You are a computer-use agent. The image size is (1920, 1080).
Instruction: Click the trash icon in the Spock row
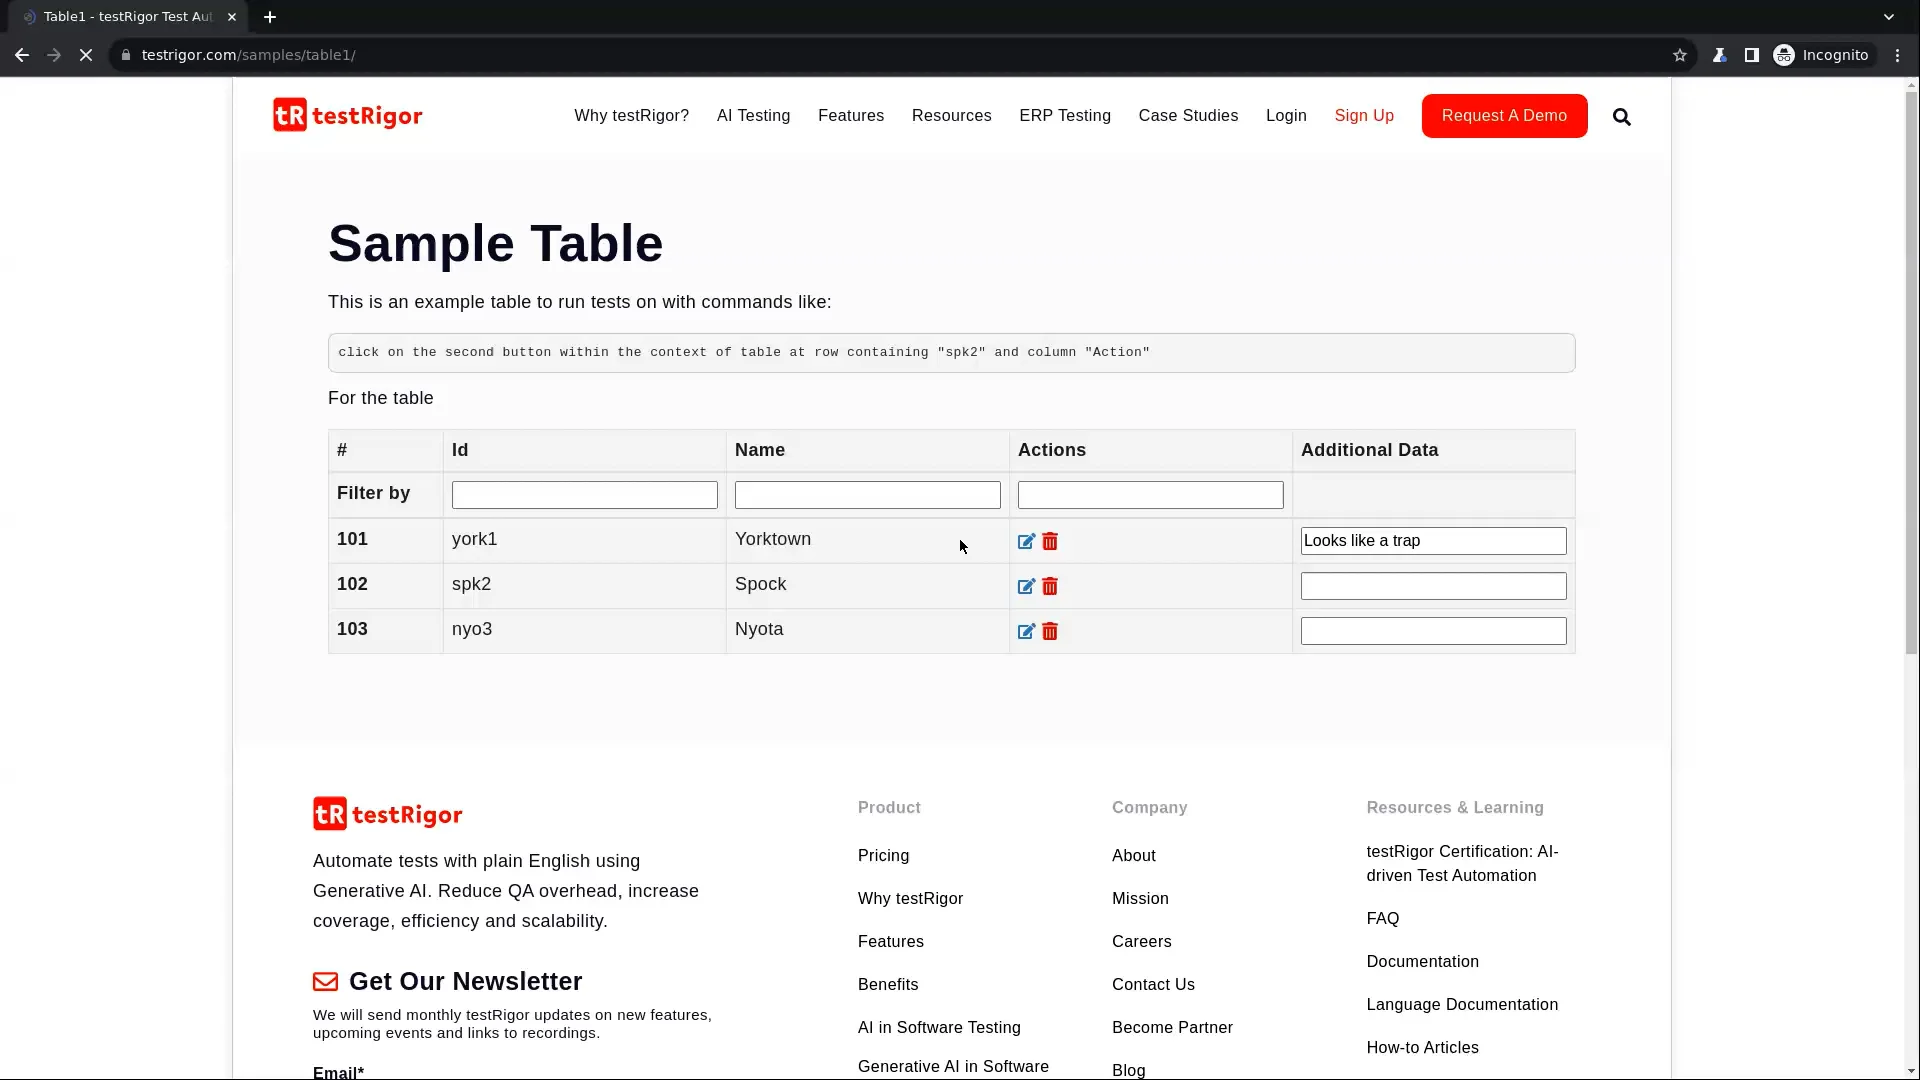tap(1049, 586)
